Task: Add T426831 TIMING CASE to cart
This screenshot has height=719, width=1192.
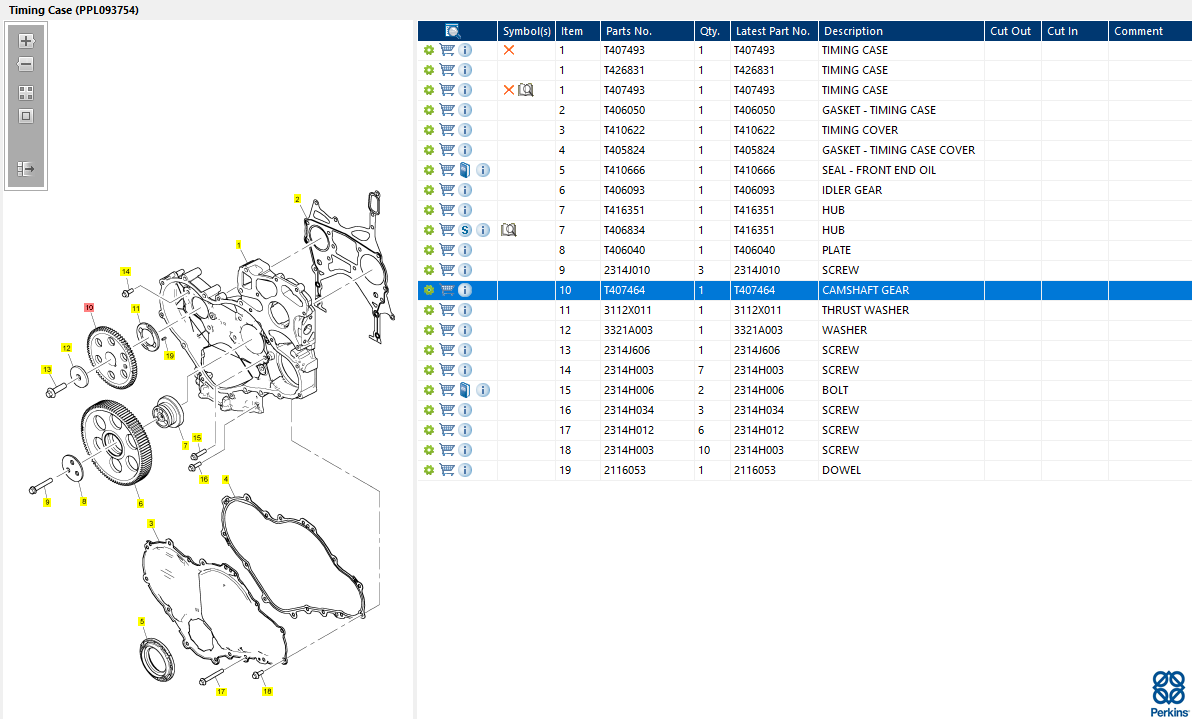Action: 447,70
